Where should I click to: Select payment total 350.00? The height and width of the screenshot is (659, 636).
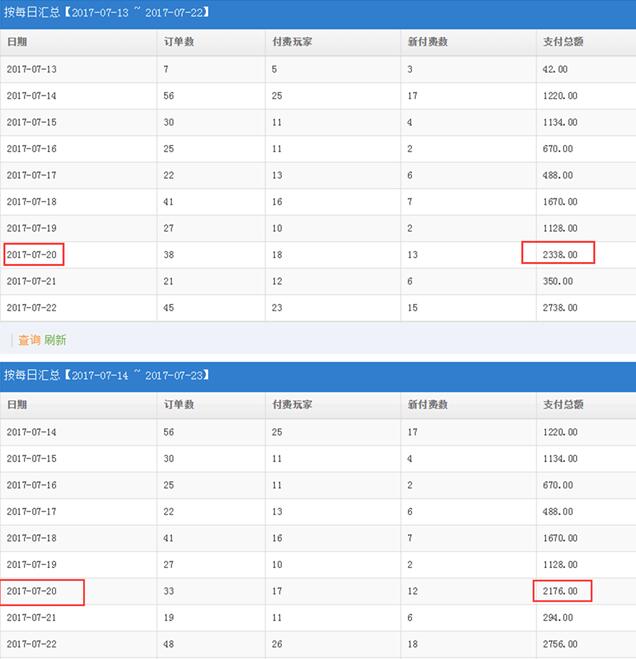tap(557, 281)
